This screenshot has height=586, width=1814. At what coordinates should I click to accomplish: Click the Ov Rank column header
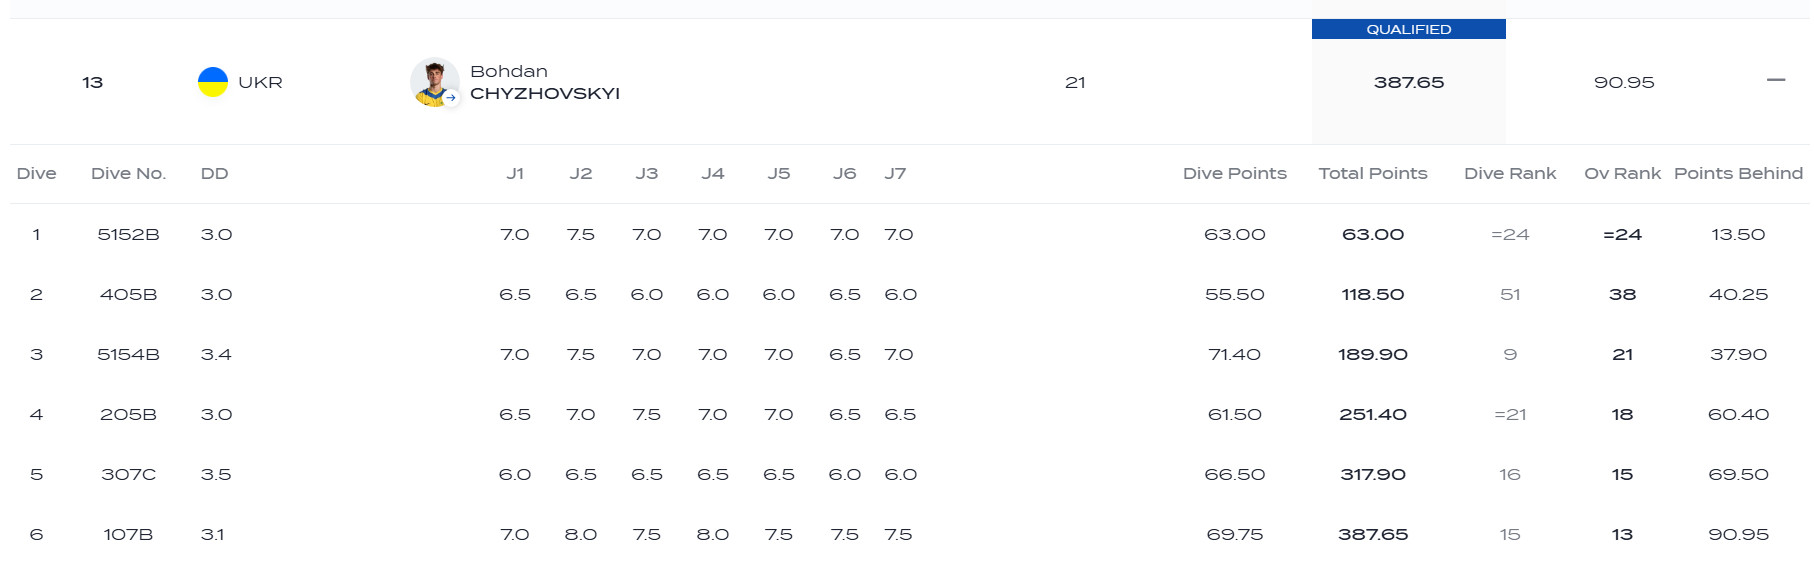tap(1621, 173)
